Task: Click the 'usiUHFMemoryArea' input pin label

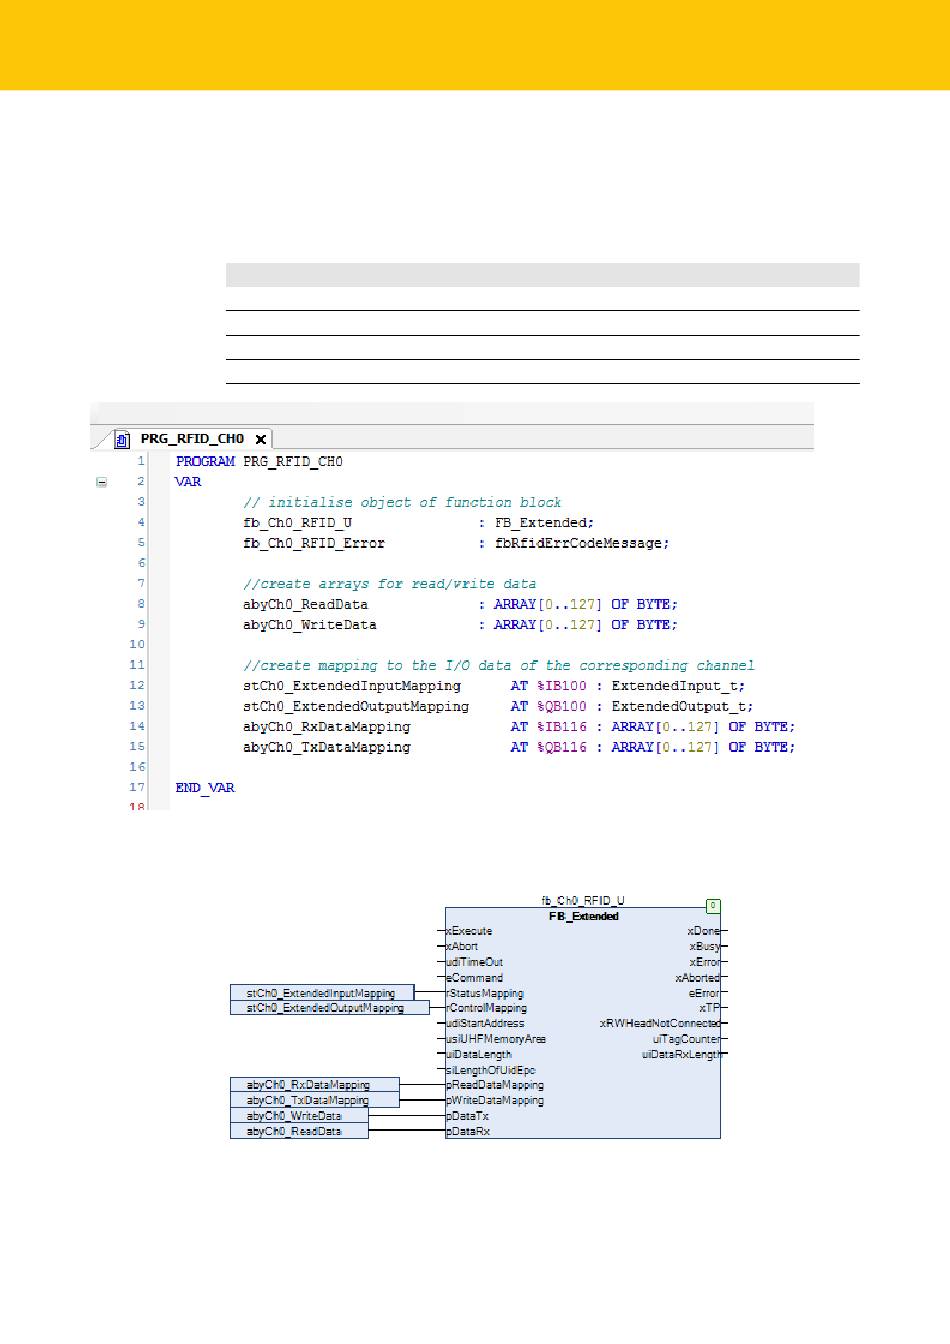Action: pos(496,1039)
